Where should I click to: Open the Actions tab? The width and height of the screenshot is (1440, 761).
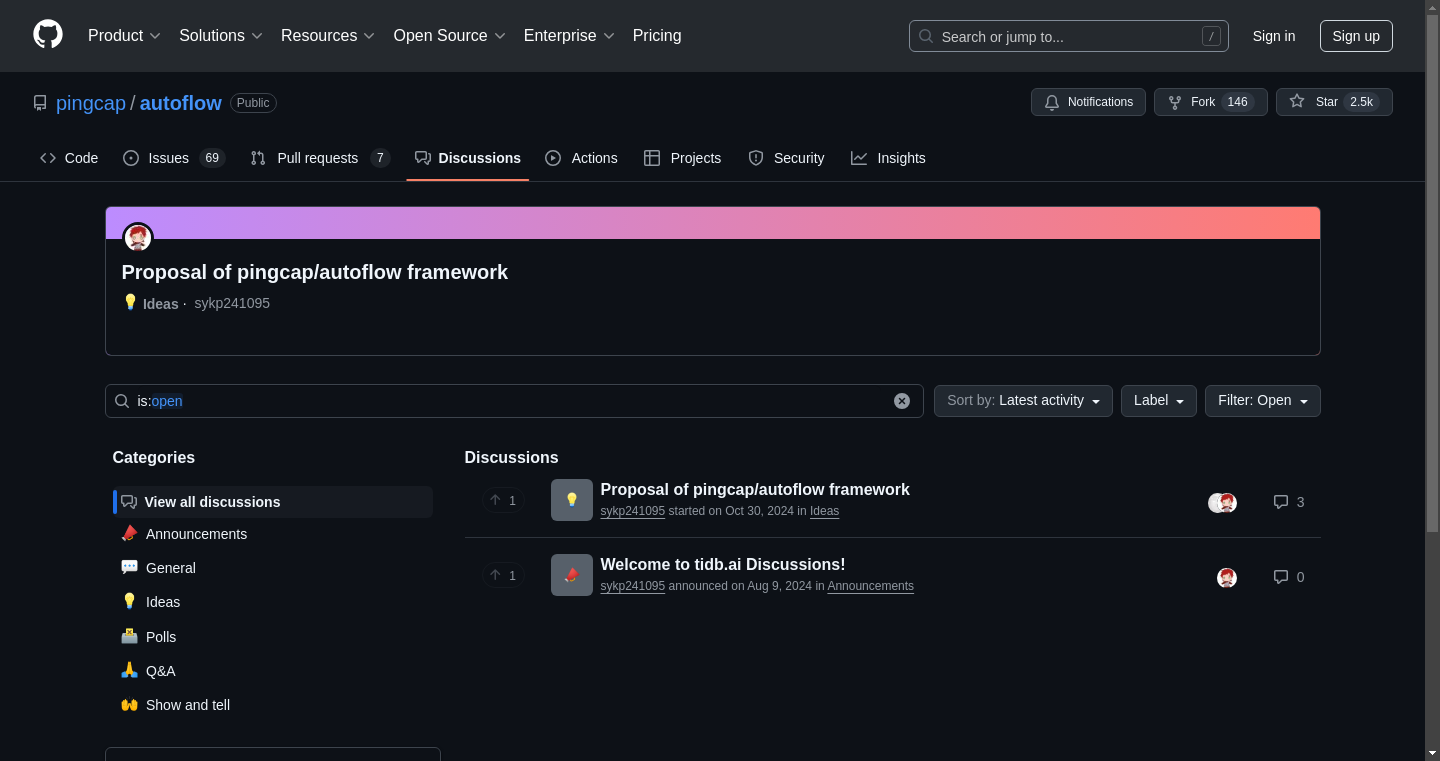point(581,158)
